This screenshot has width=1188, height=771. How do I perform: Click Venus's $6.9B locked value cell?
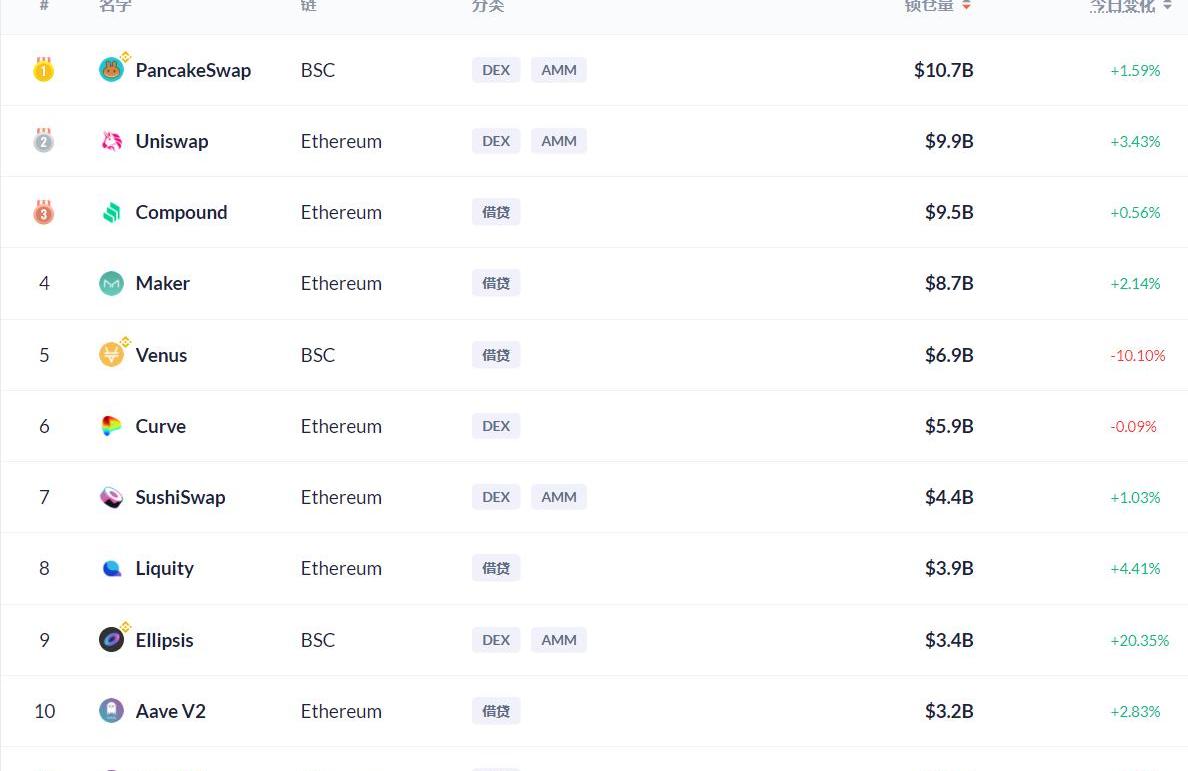[949, 355]
